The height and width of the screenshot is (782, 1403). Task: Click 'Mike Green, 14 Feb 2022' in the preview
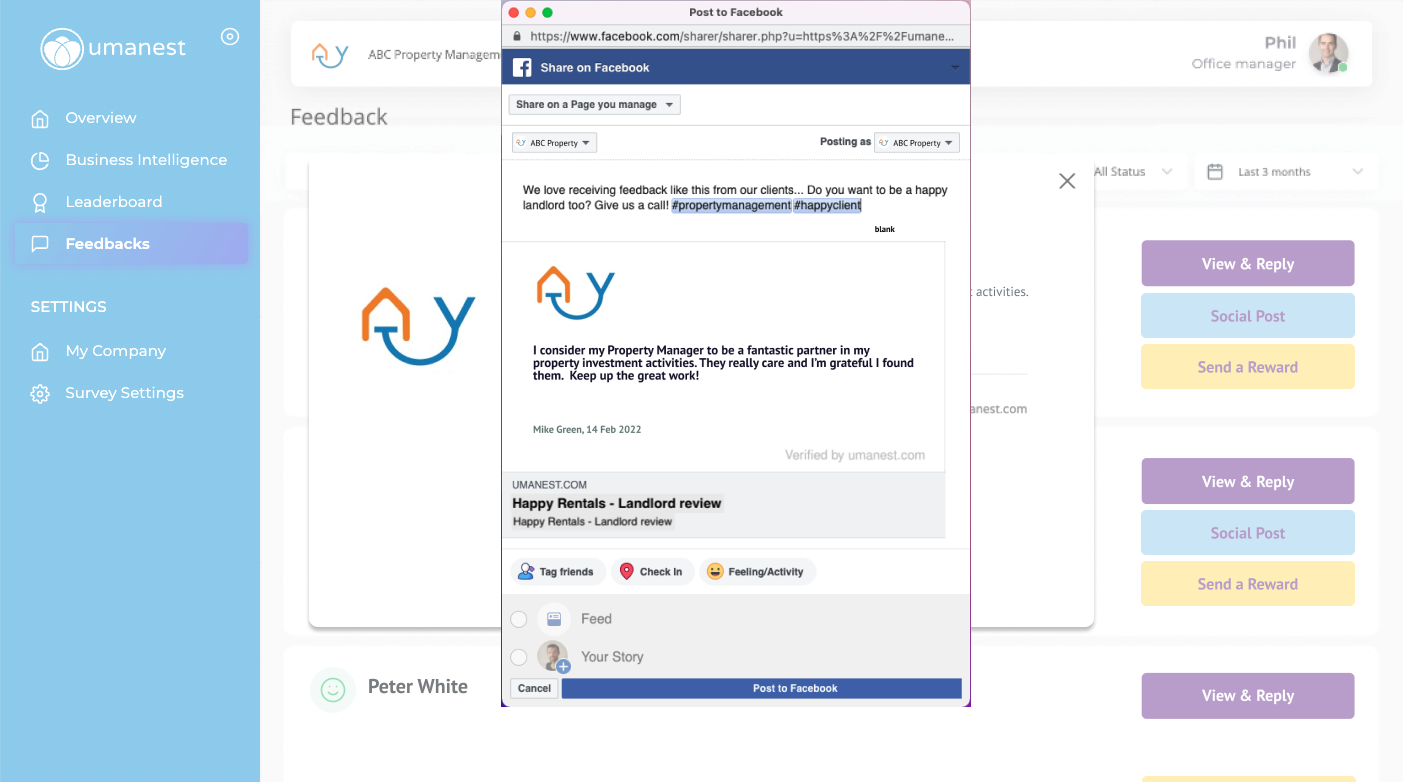tap(587, 430)
